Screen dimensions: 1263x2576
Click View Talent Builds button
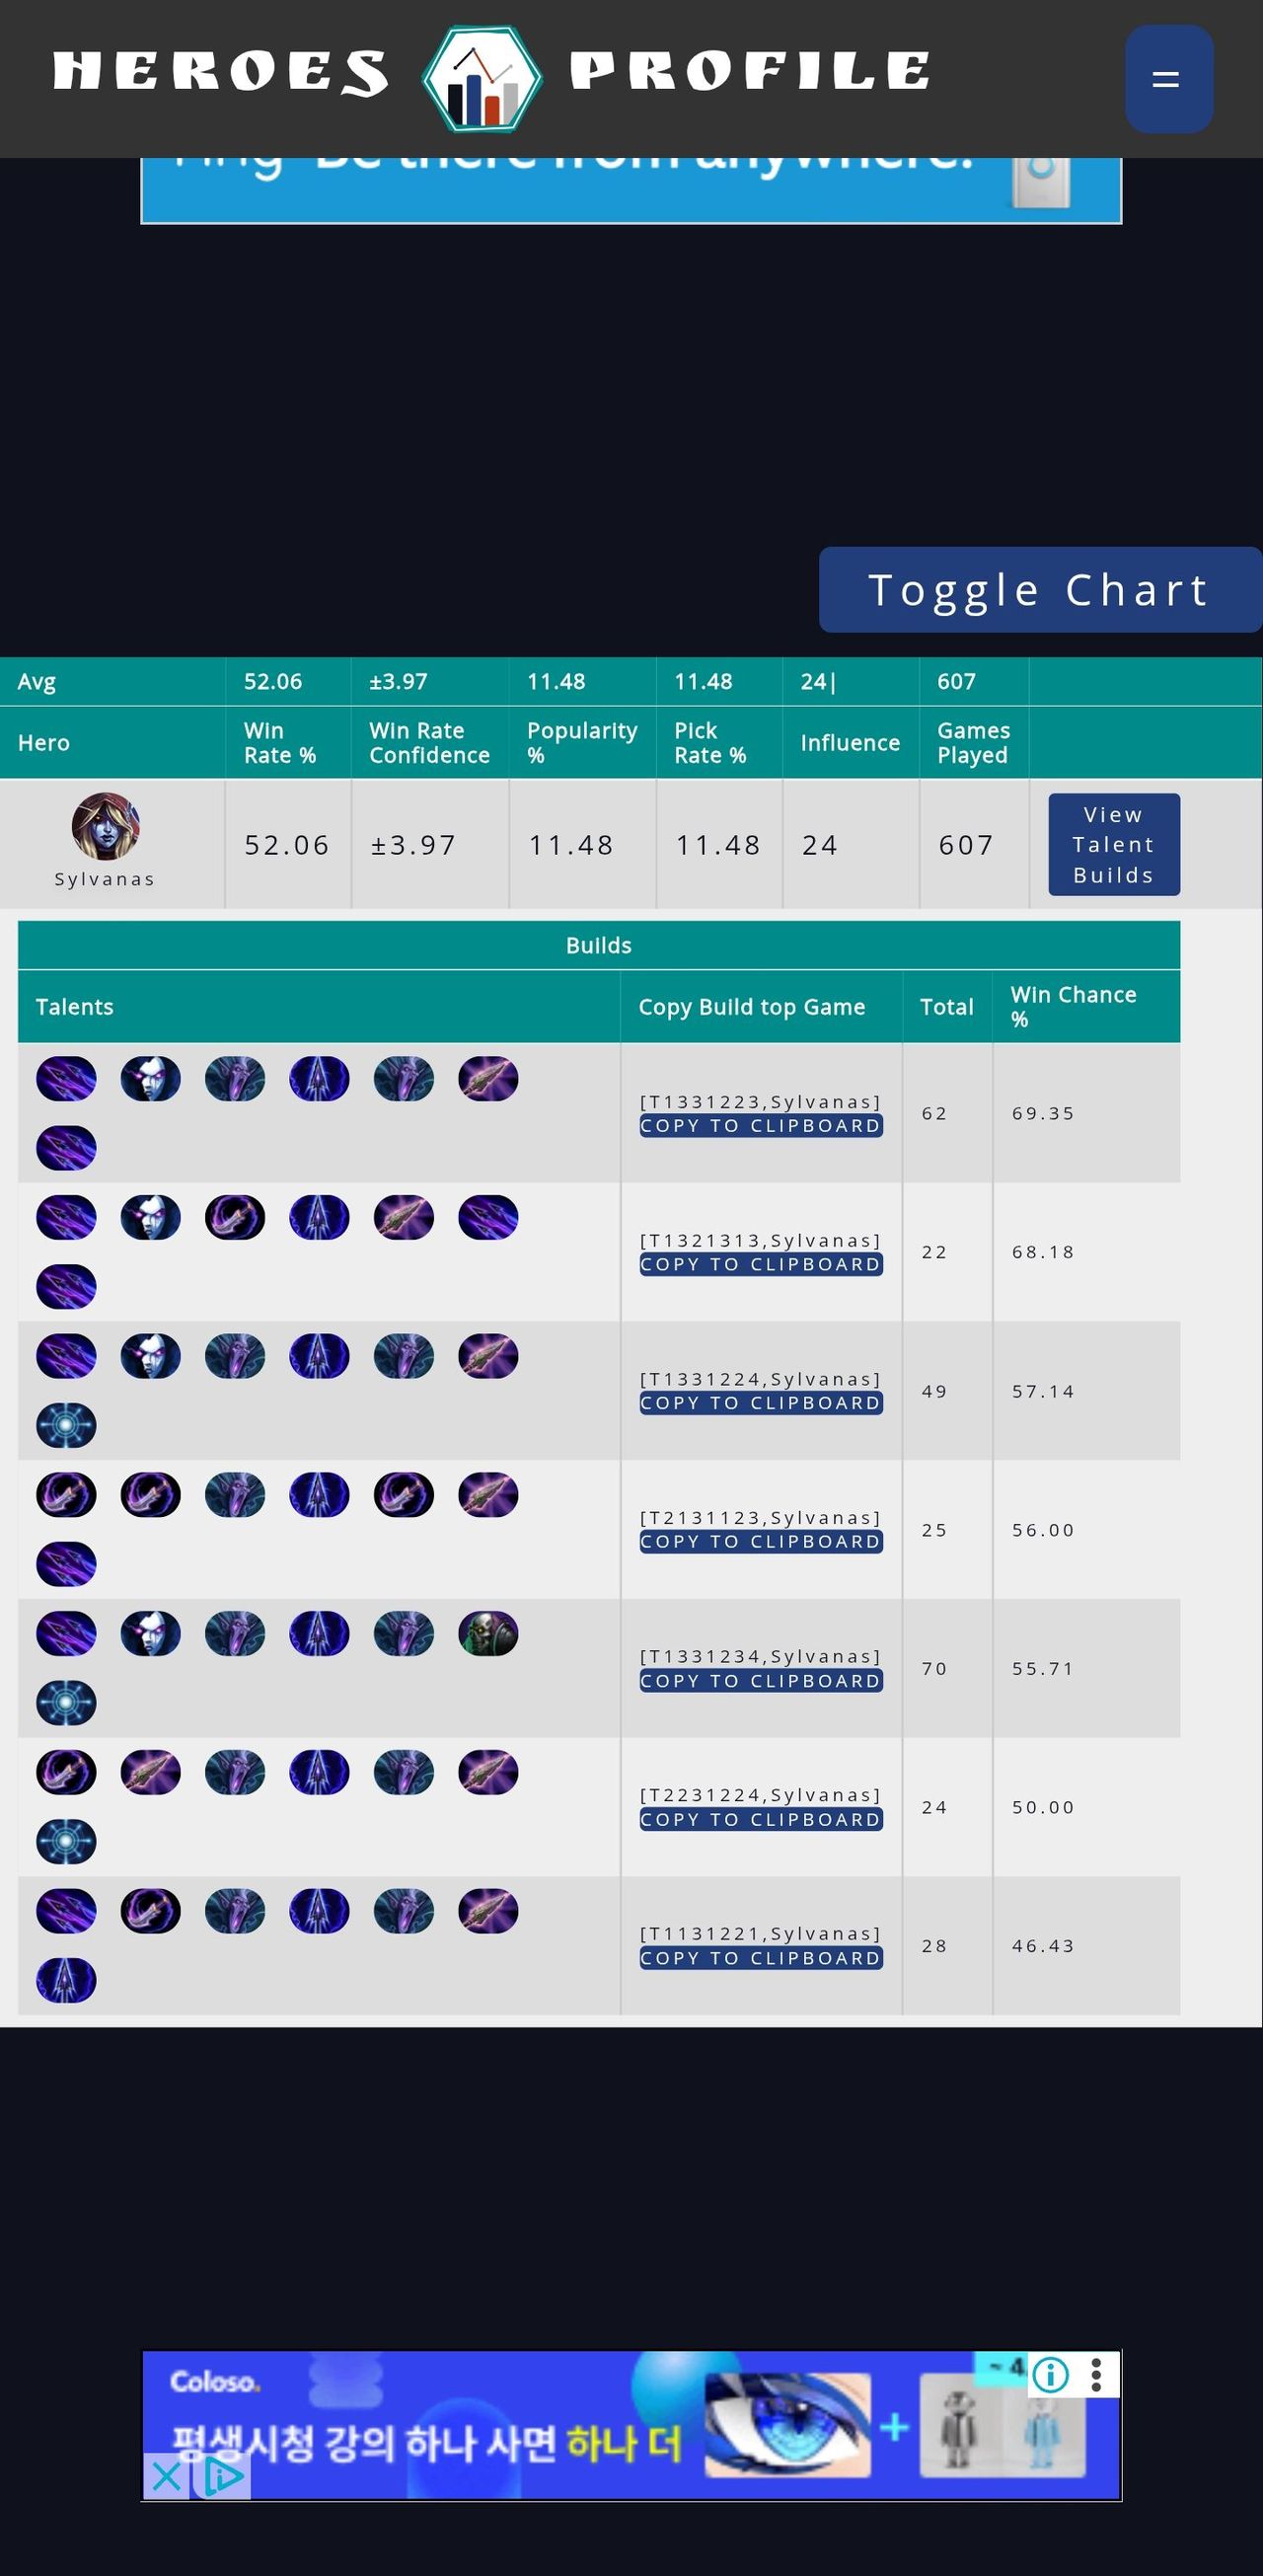[x=1113, y=845]
